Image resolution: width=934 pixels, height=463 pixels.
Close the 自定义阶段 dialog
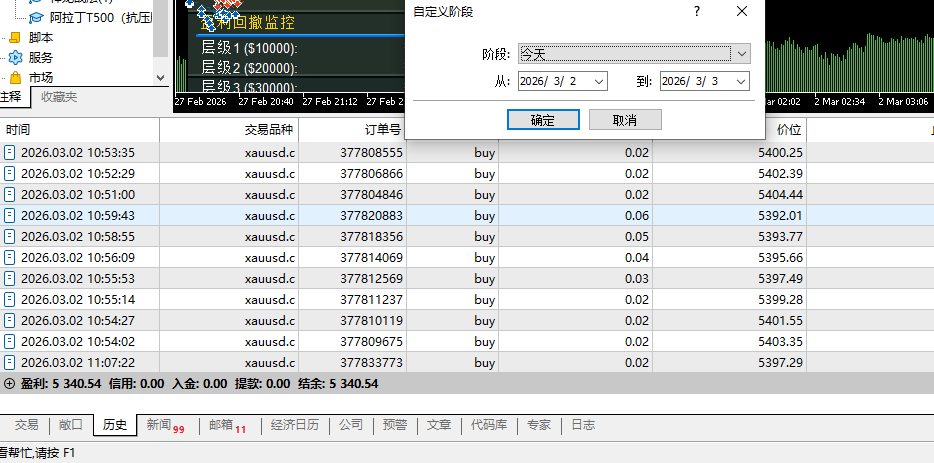click(x=742, y=11)
